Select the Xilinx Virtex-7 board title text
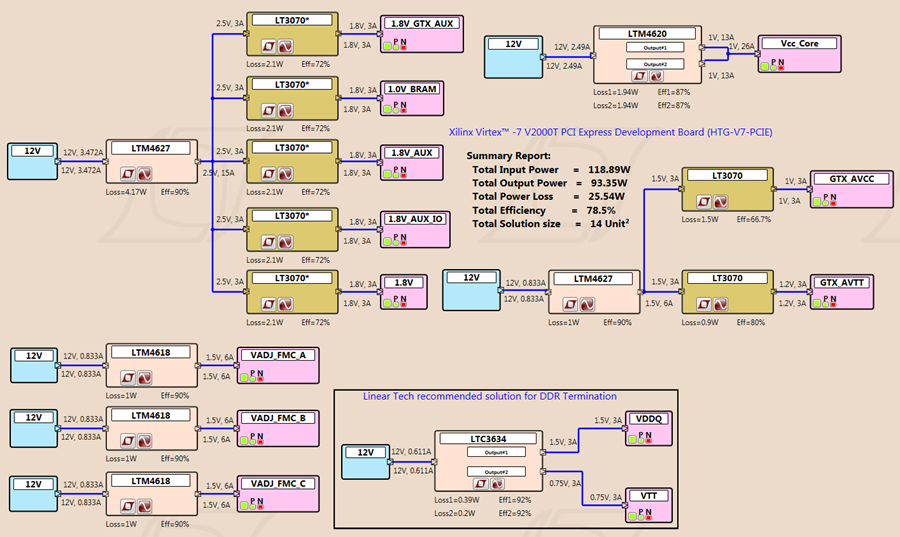 click(610, 132)
